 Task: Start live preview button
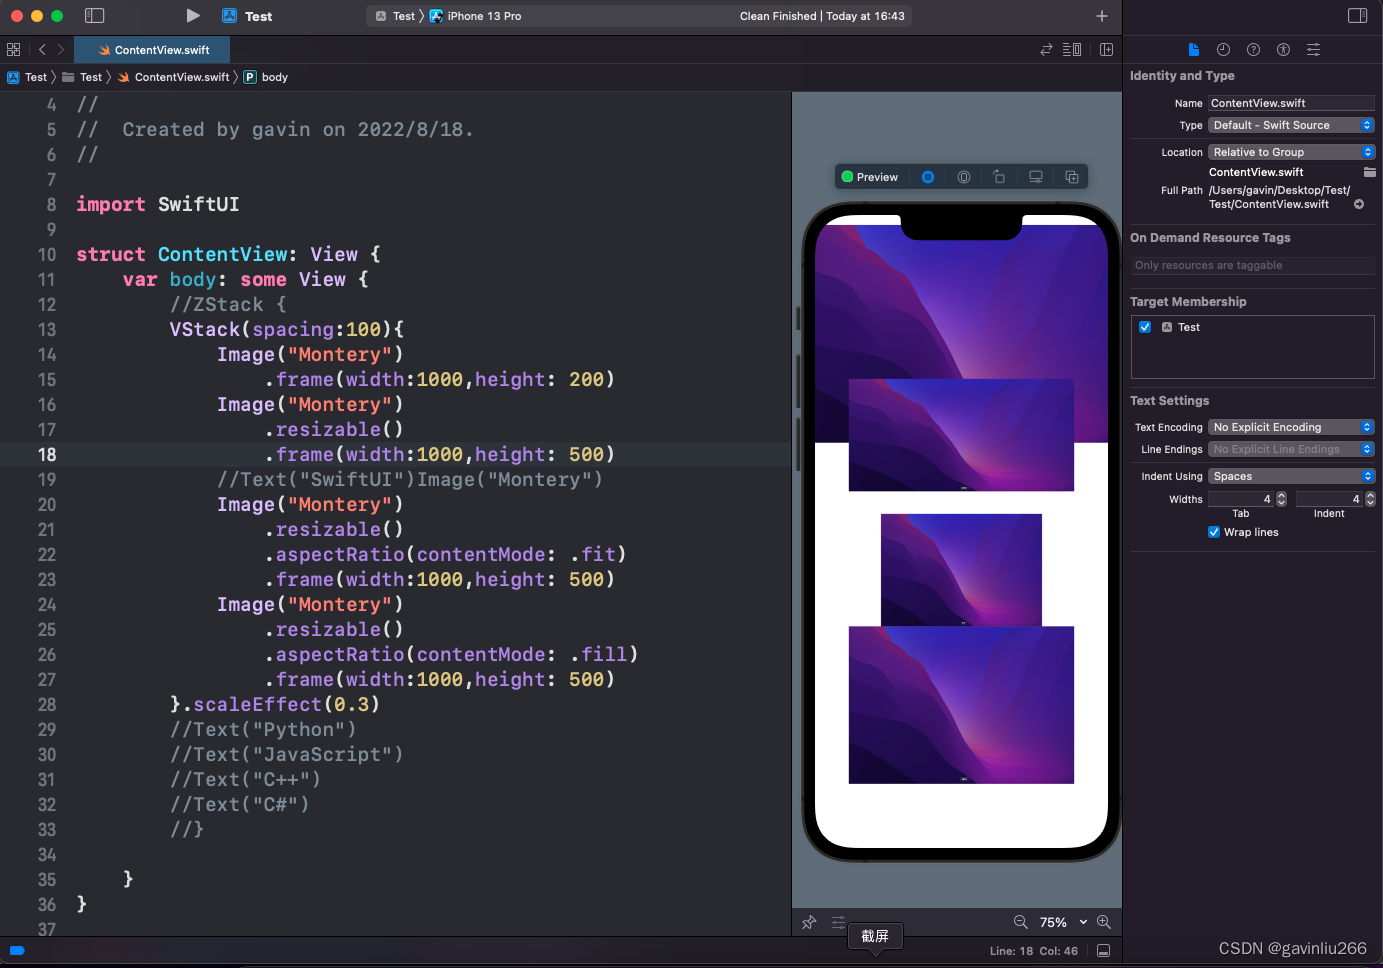point(928,177)
